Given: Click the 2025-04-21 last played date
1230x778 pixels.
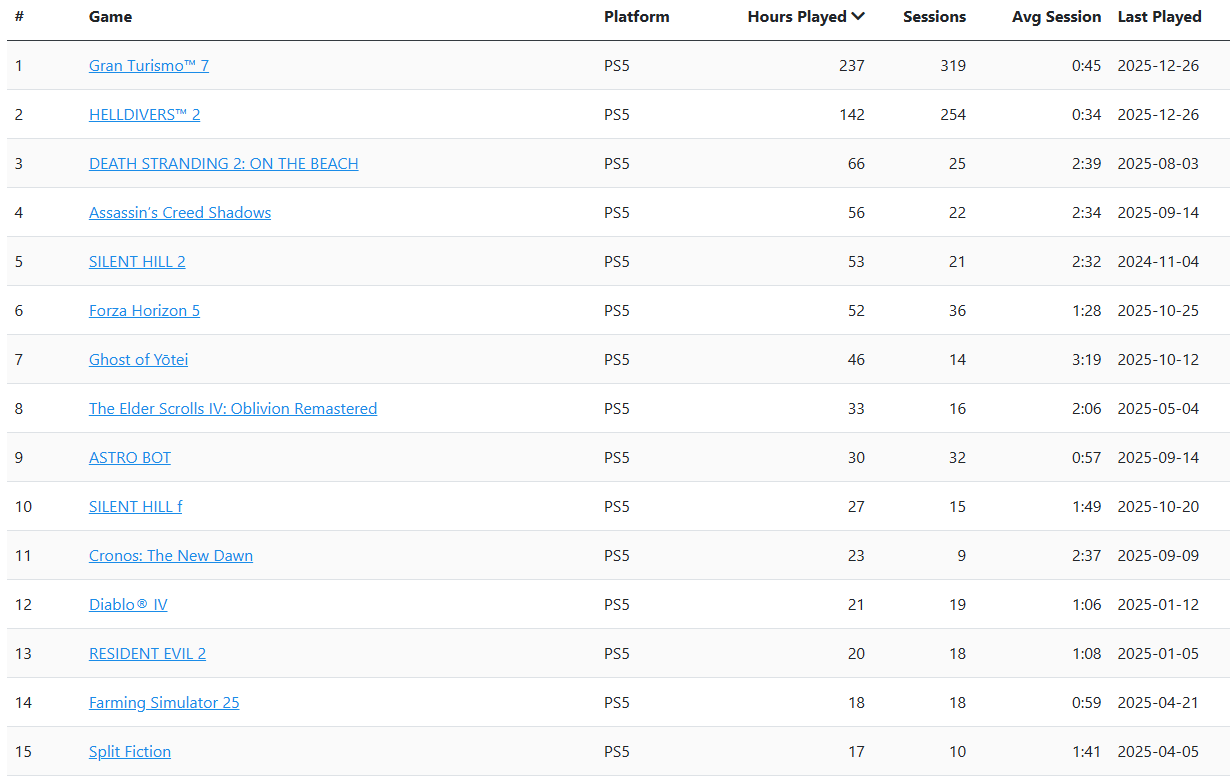Looking at the screenshot, I should [x=1158, y=703].
